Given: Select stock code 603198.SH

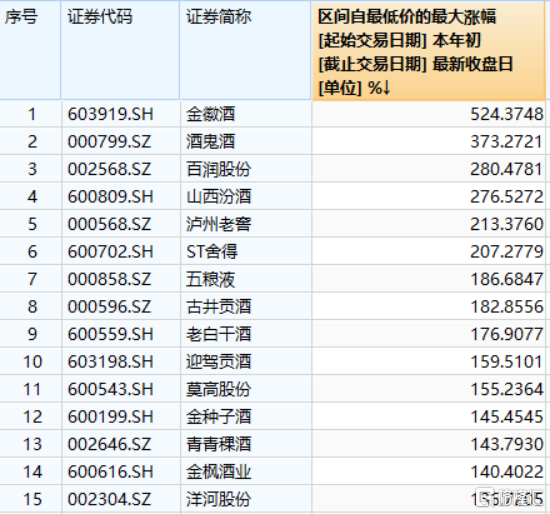Looking at the screenshot, I should [x=110, y=362].
